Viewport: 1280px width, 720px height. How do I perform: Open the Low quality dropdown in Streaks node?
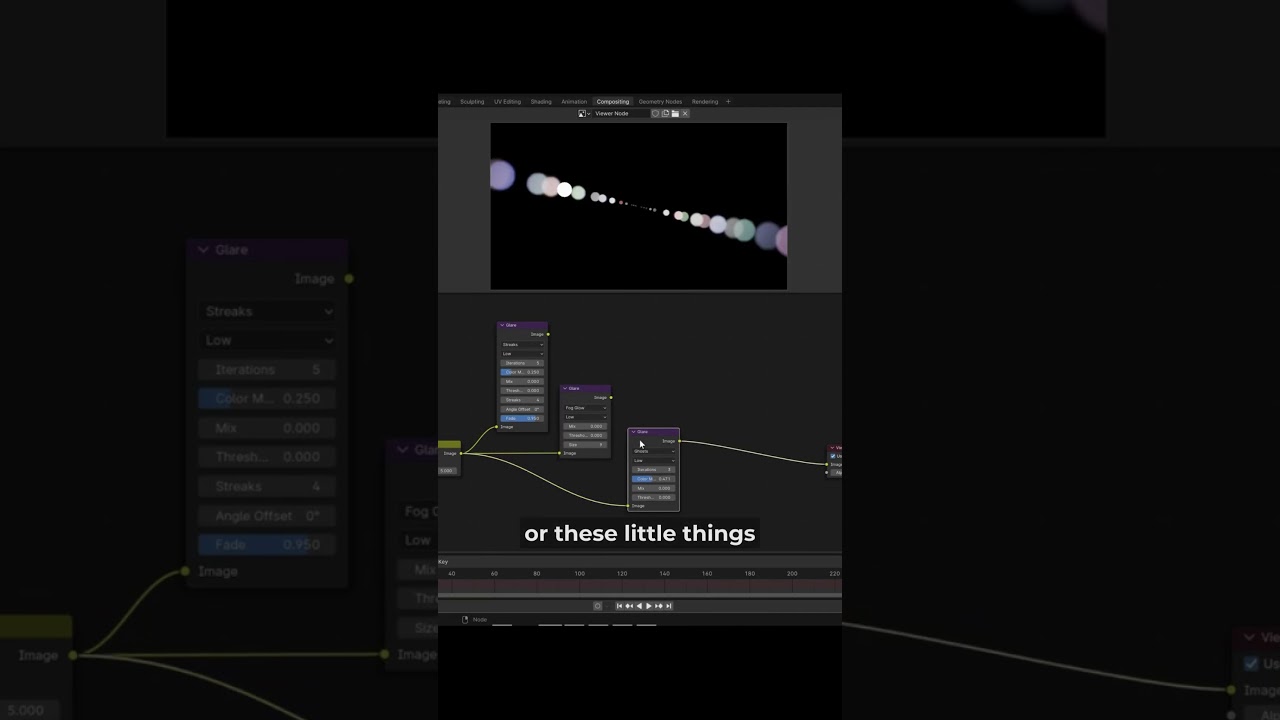tap(522, 354)
